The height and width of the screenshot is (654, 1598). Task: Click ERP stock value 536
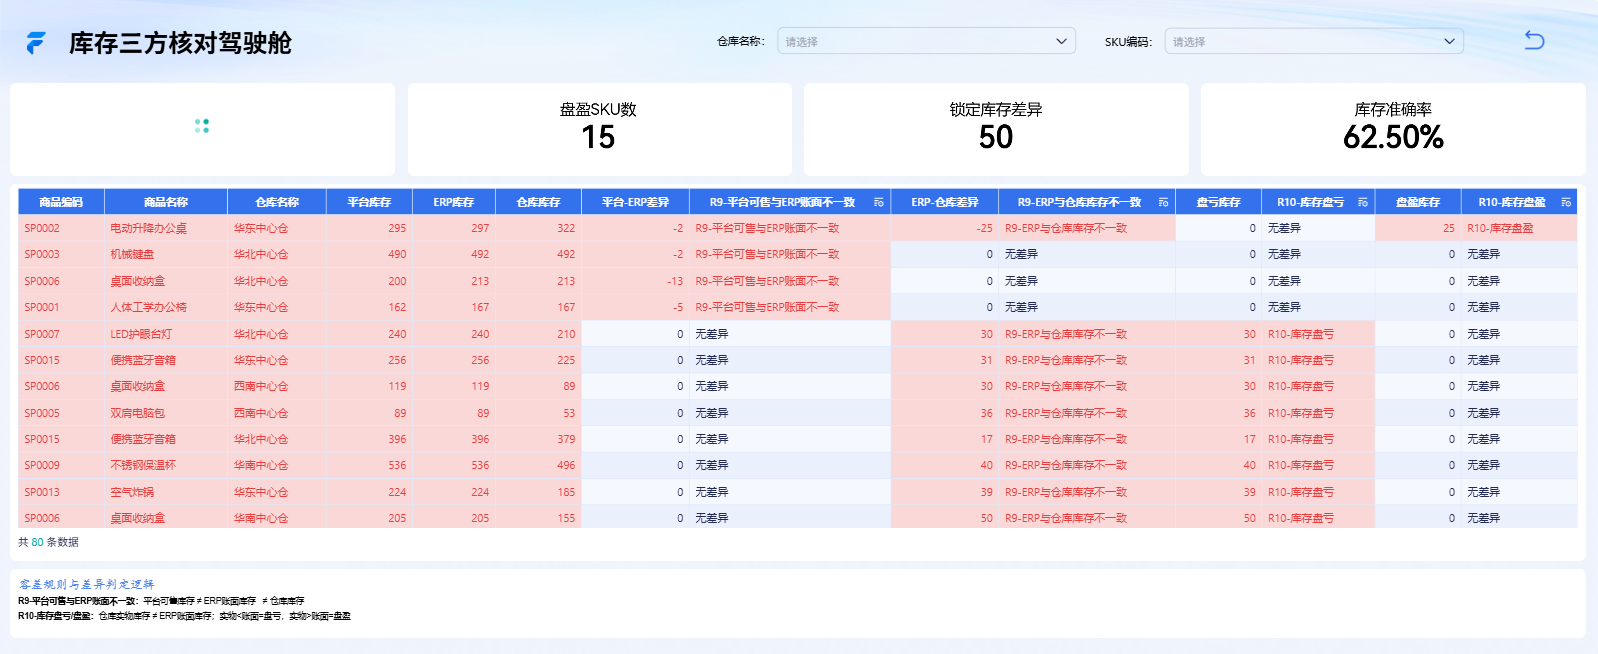pos(480,465)
